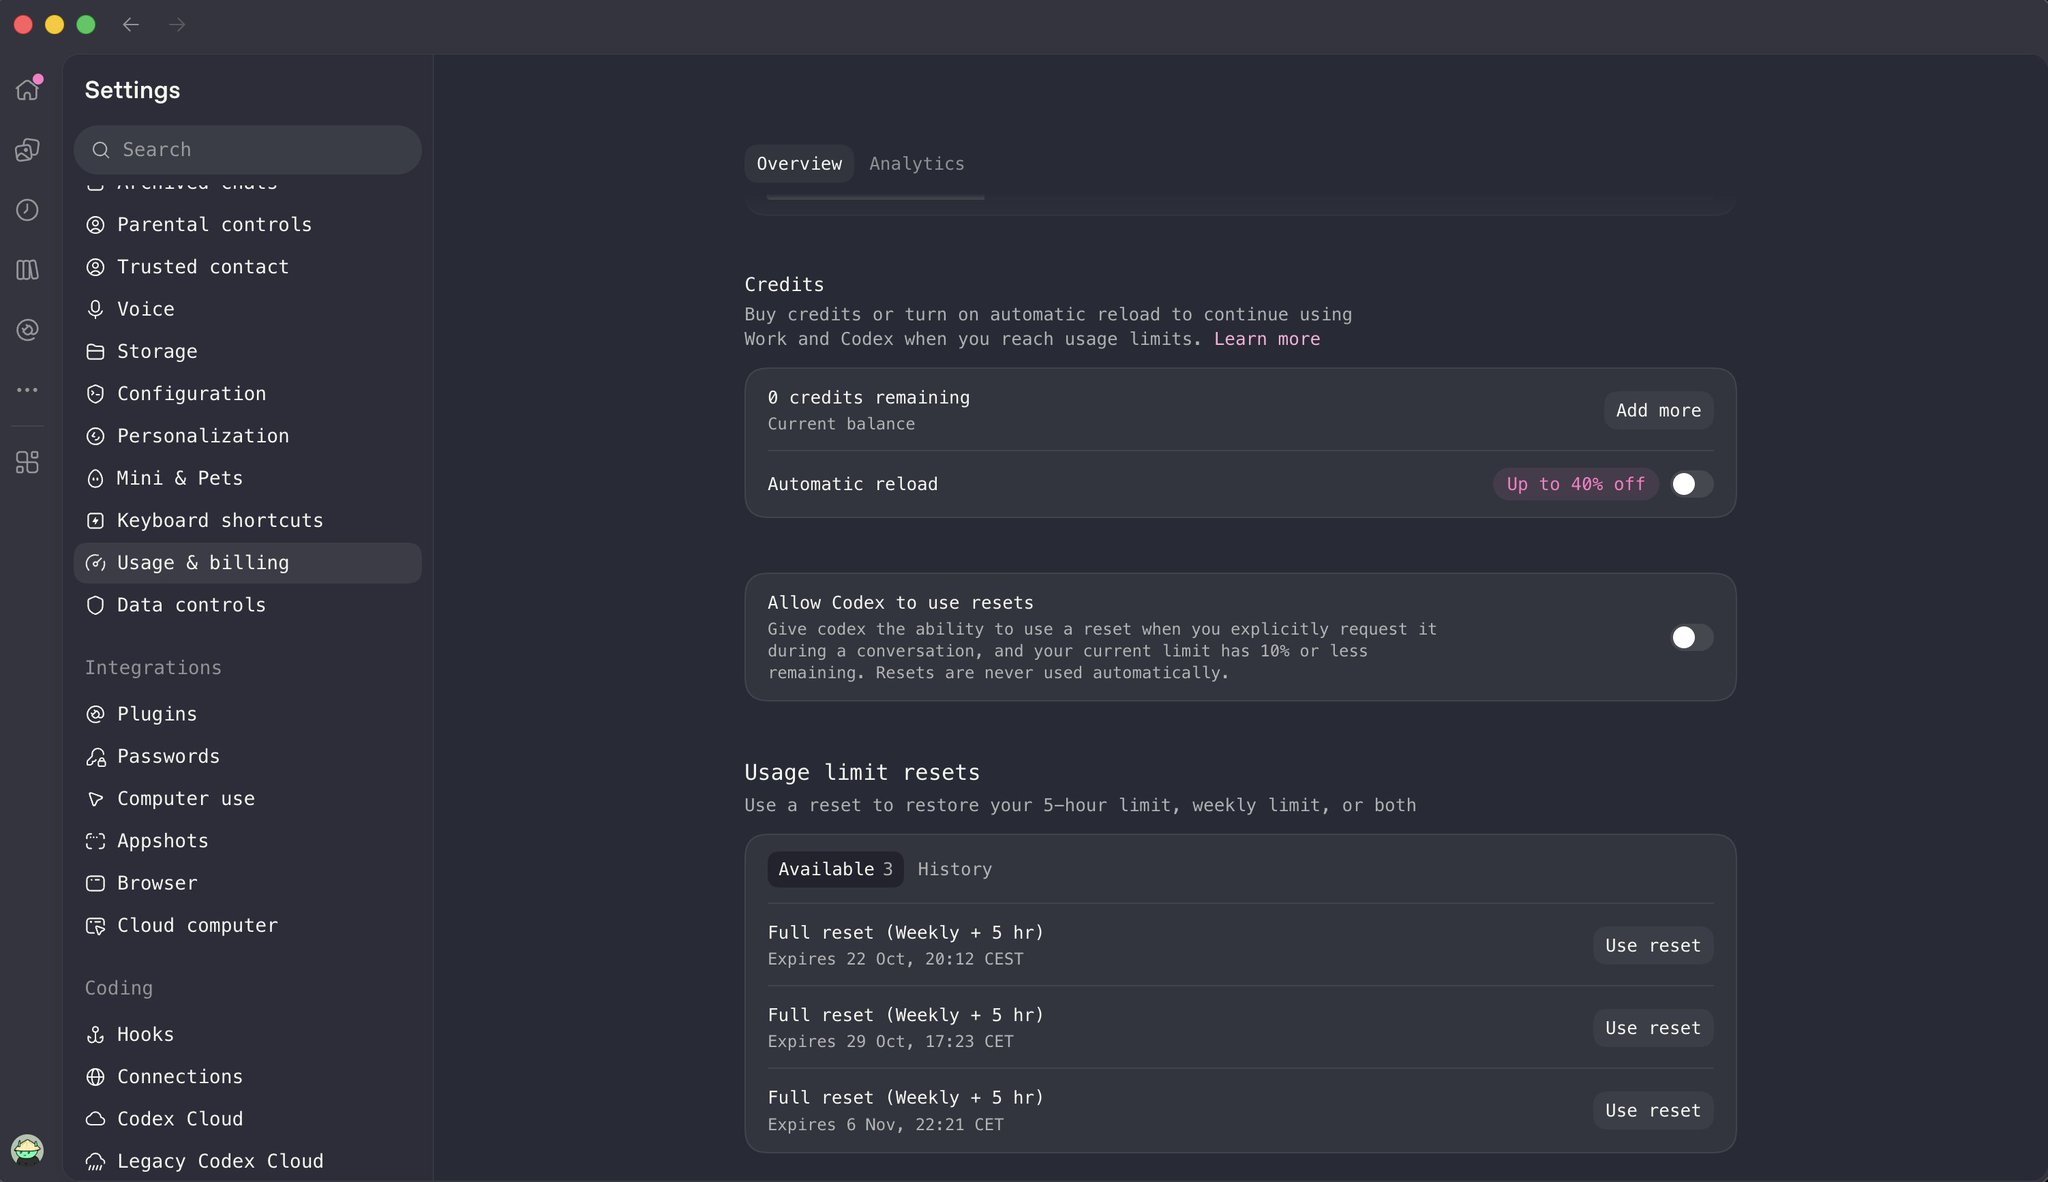
Task: Click the Voice microphone icon
Action: pos(95,309)
